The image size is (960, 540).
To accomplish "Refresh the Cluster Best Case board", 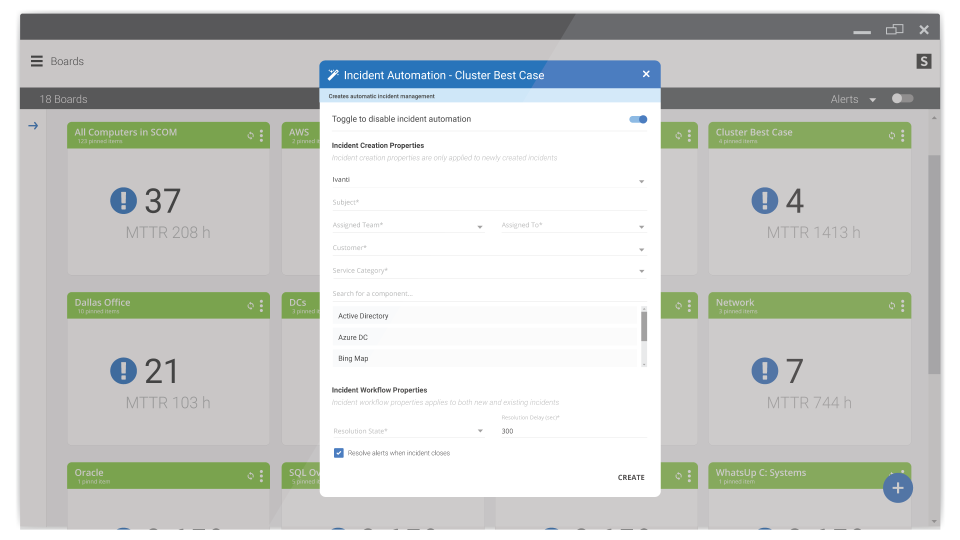I will pyautogui.click(x=891, y=135).
